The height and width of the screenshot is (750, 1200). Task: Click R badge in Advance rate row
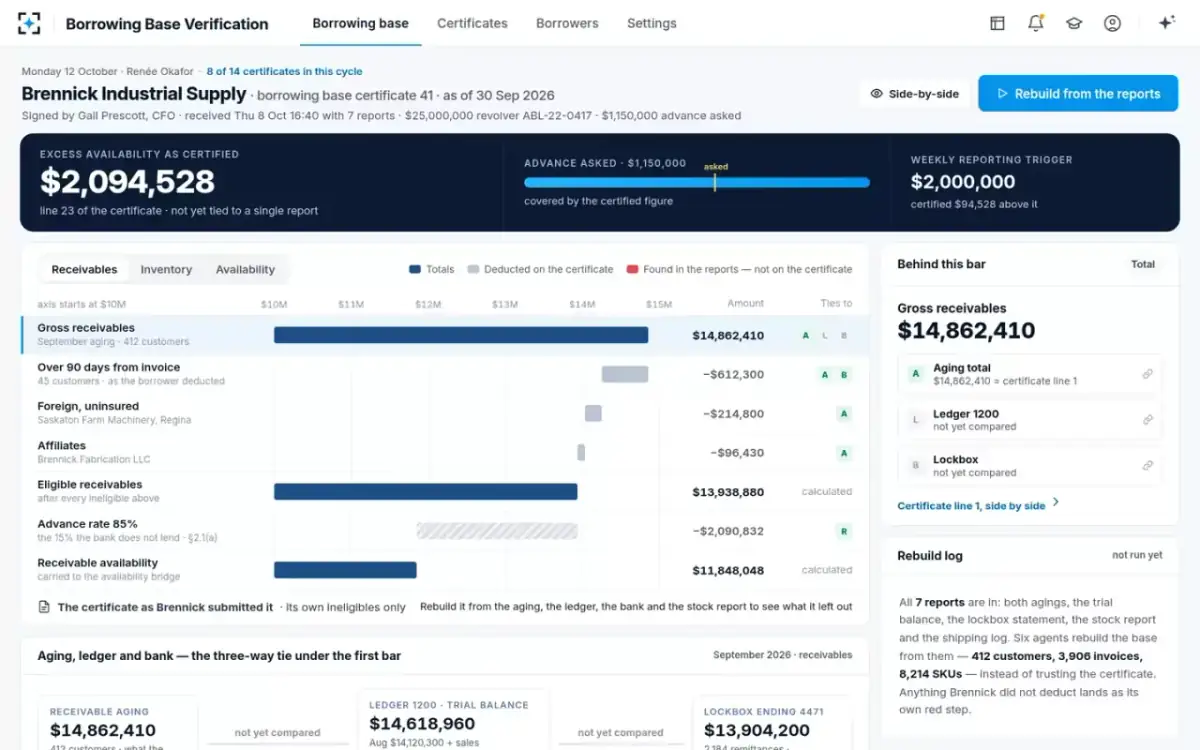click(x=844, y=532)
